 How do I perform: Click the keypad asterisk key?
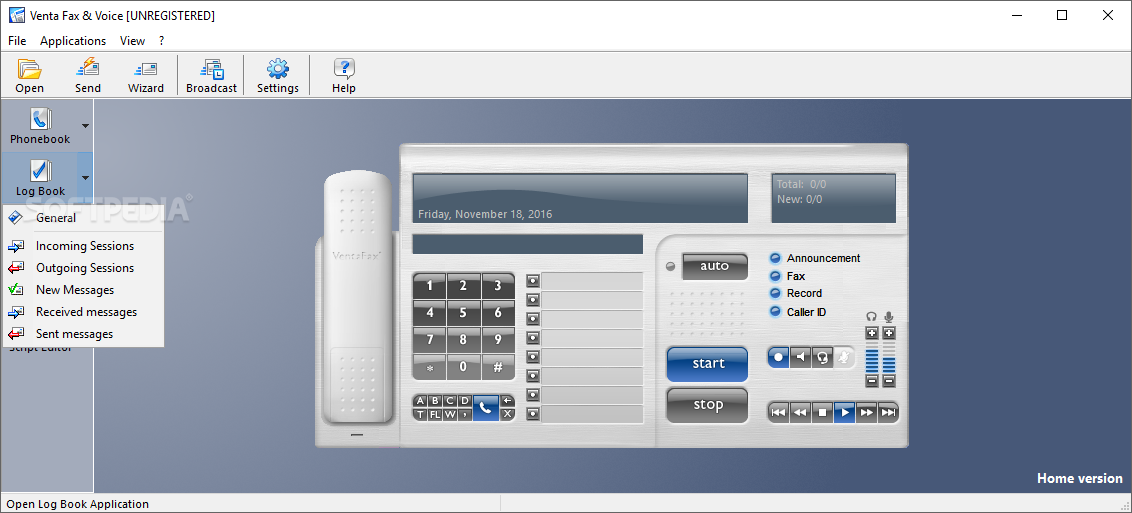(x=430, y=367)
